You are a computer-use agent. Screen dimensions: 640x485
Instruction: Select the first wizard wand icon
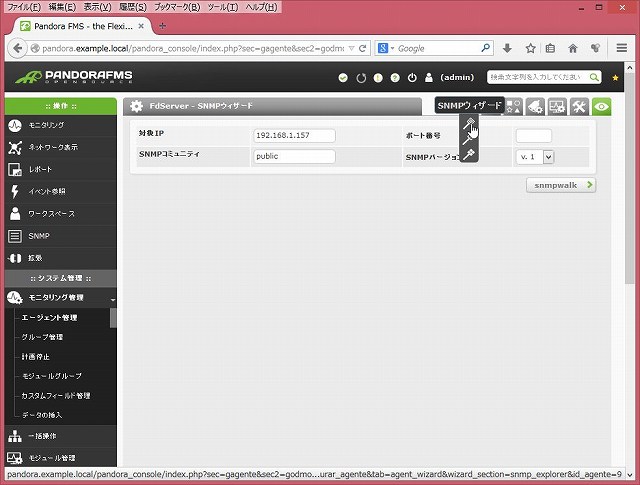468,123
